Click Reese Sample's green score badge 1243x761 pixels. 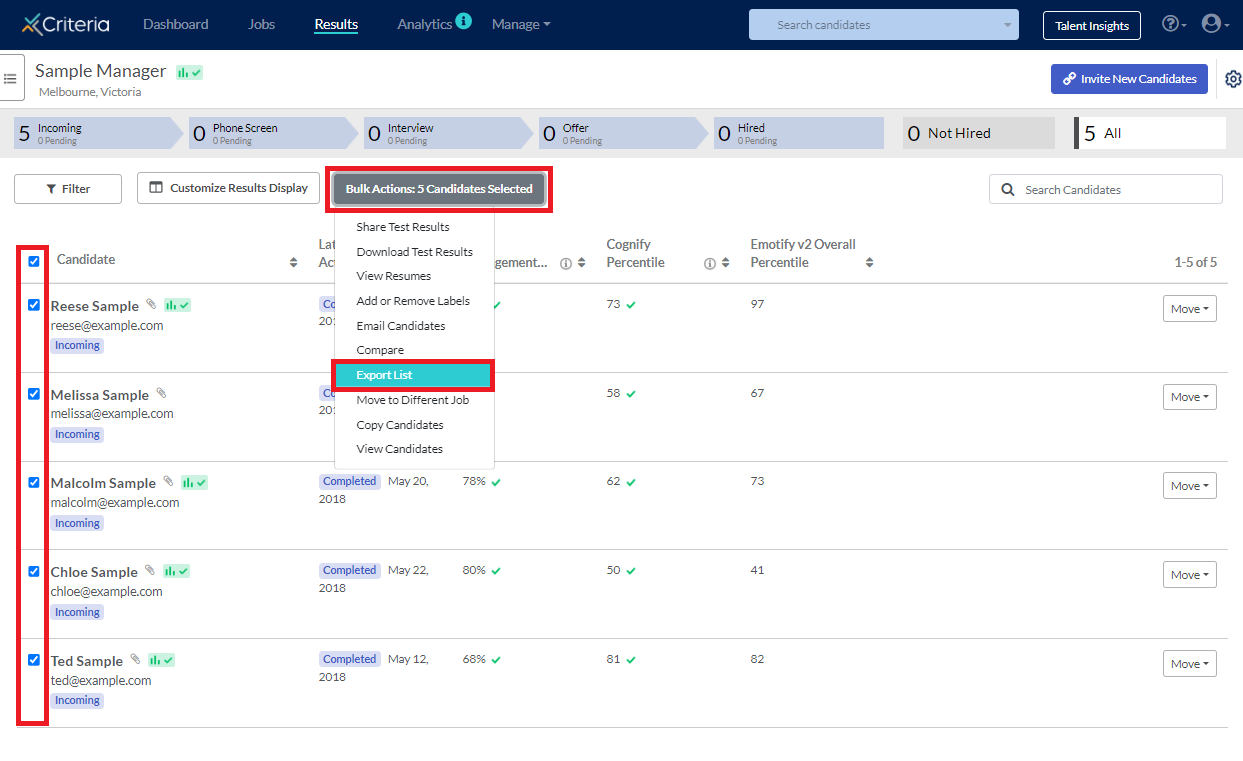pos(177,305)
